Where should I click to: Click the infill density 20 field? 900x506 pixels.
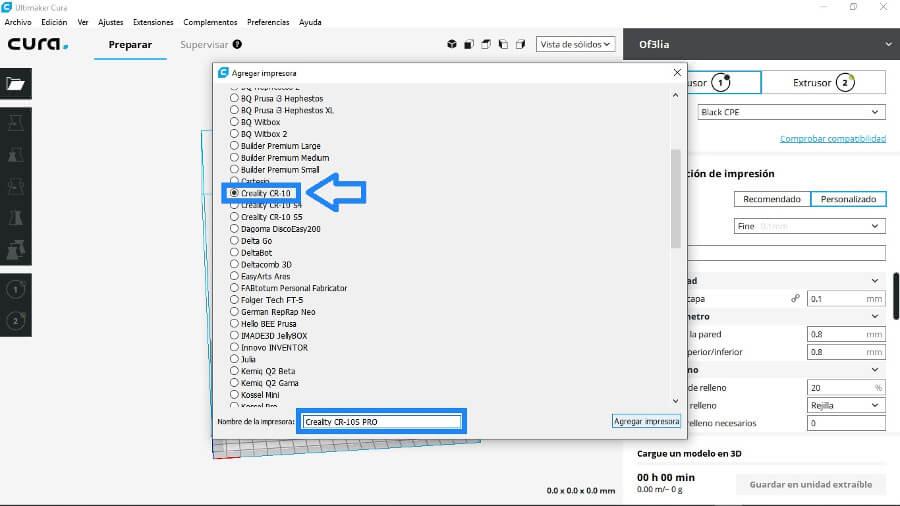[x=846, y=387]
